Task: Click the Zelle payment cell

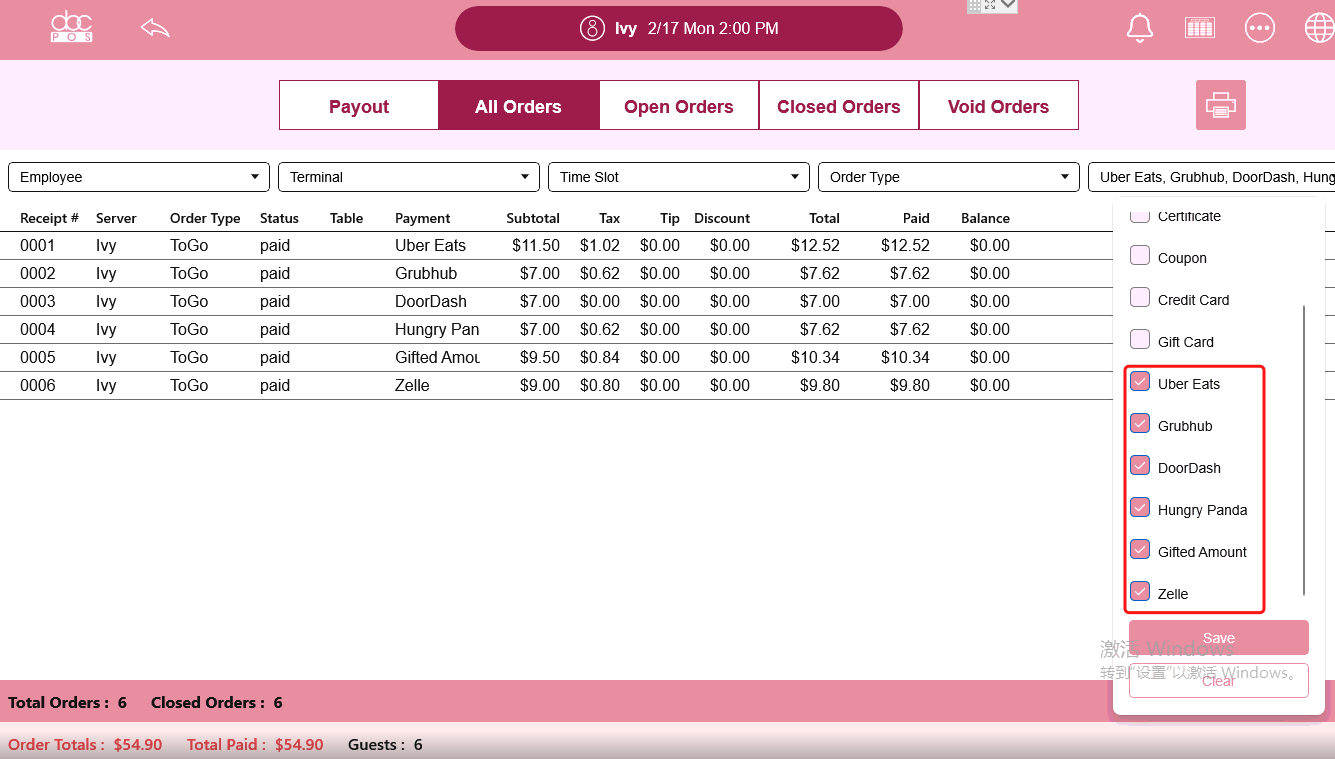Action: (x=412, y=385)
